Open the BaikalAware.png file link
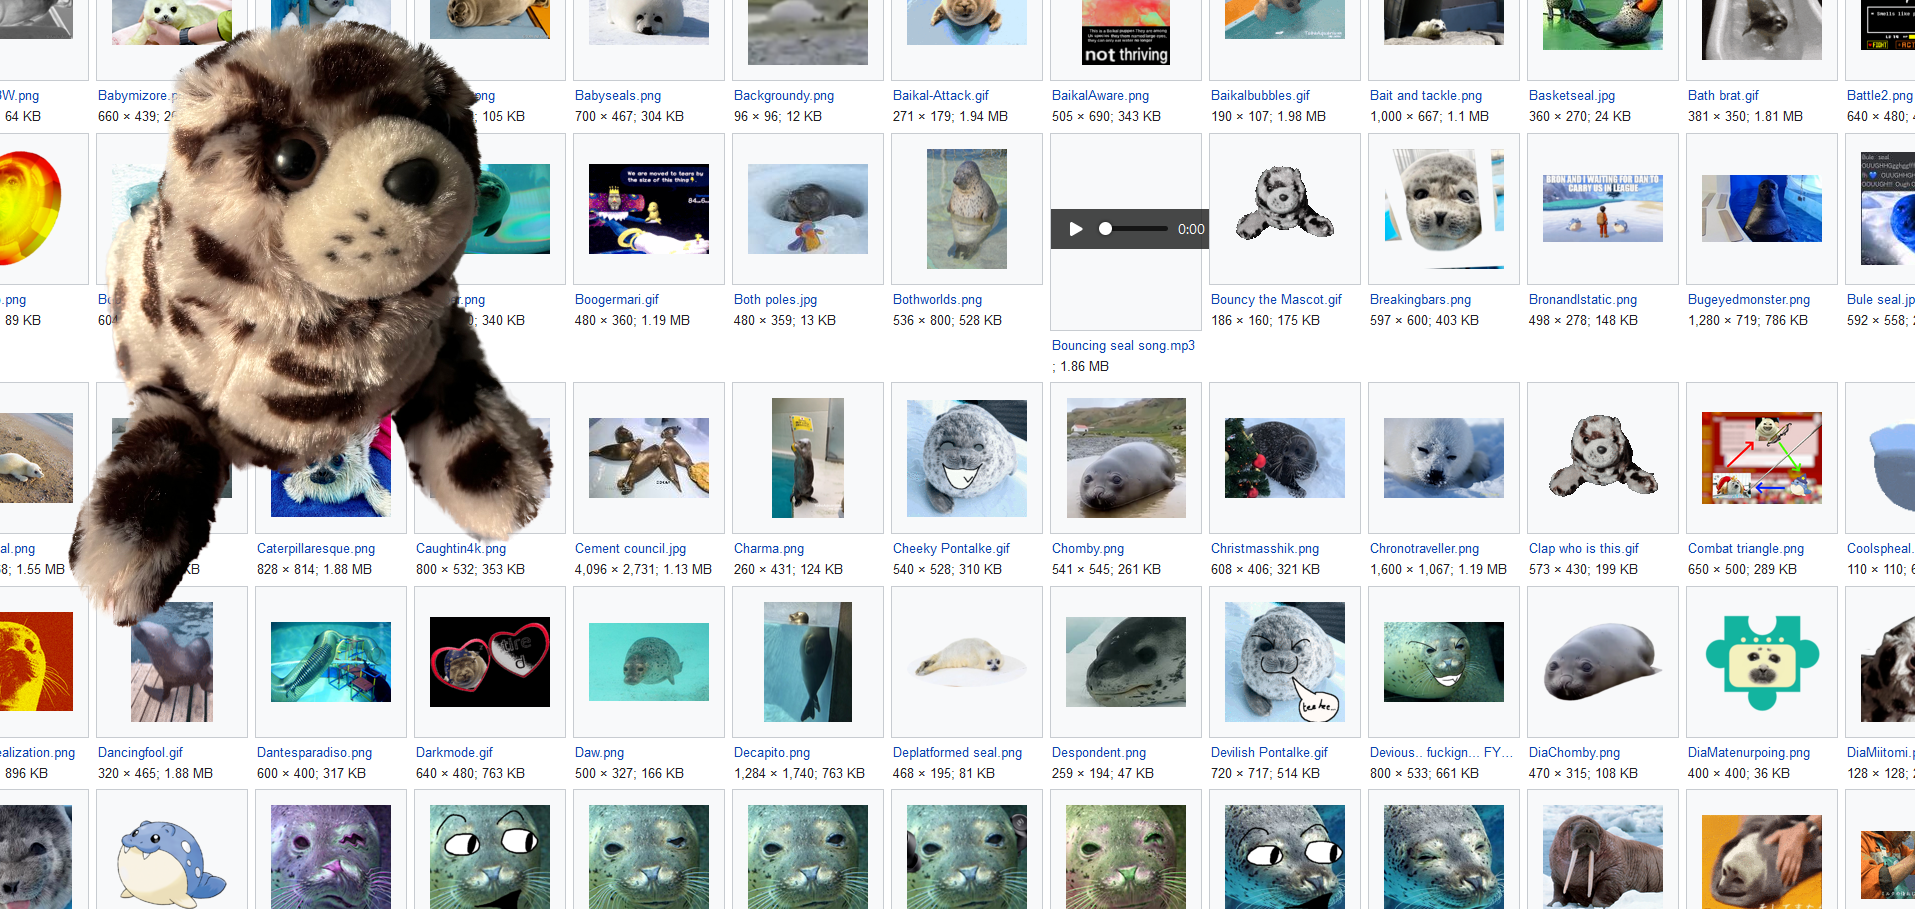Viewport: 1915px width, 909px height. pos(1099,96)
